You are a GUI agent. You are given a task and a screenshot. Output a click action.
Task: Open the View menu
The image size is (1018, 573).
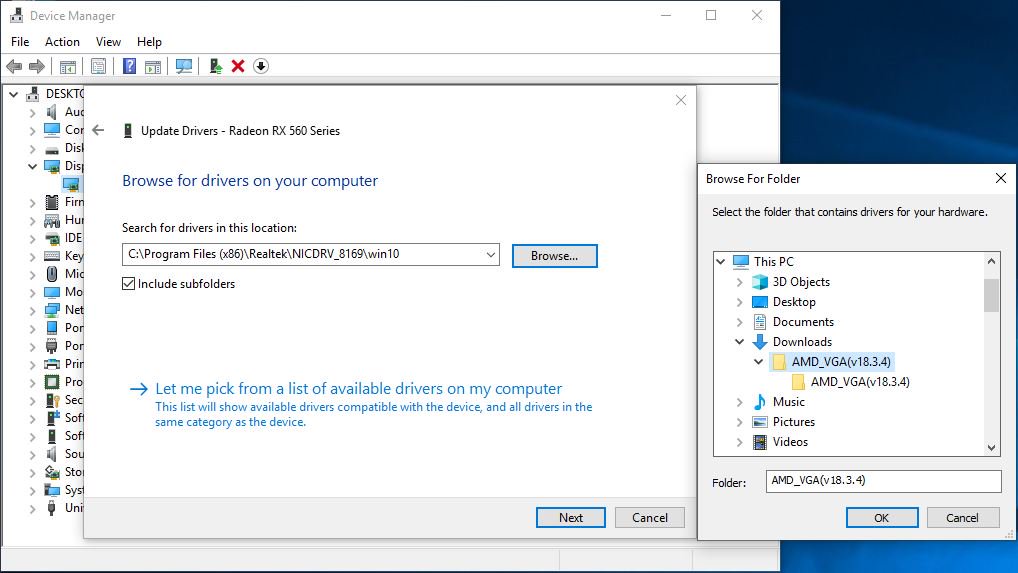(108, 42)
